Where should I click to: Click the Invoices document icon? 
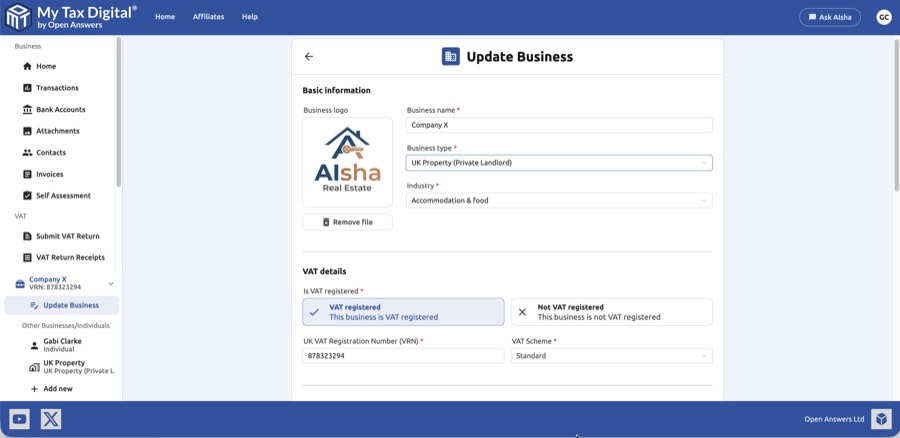pos(27,174)
